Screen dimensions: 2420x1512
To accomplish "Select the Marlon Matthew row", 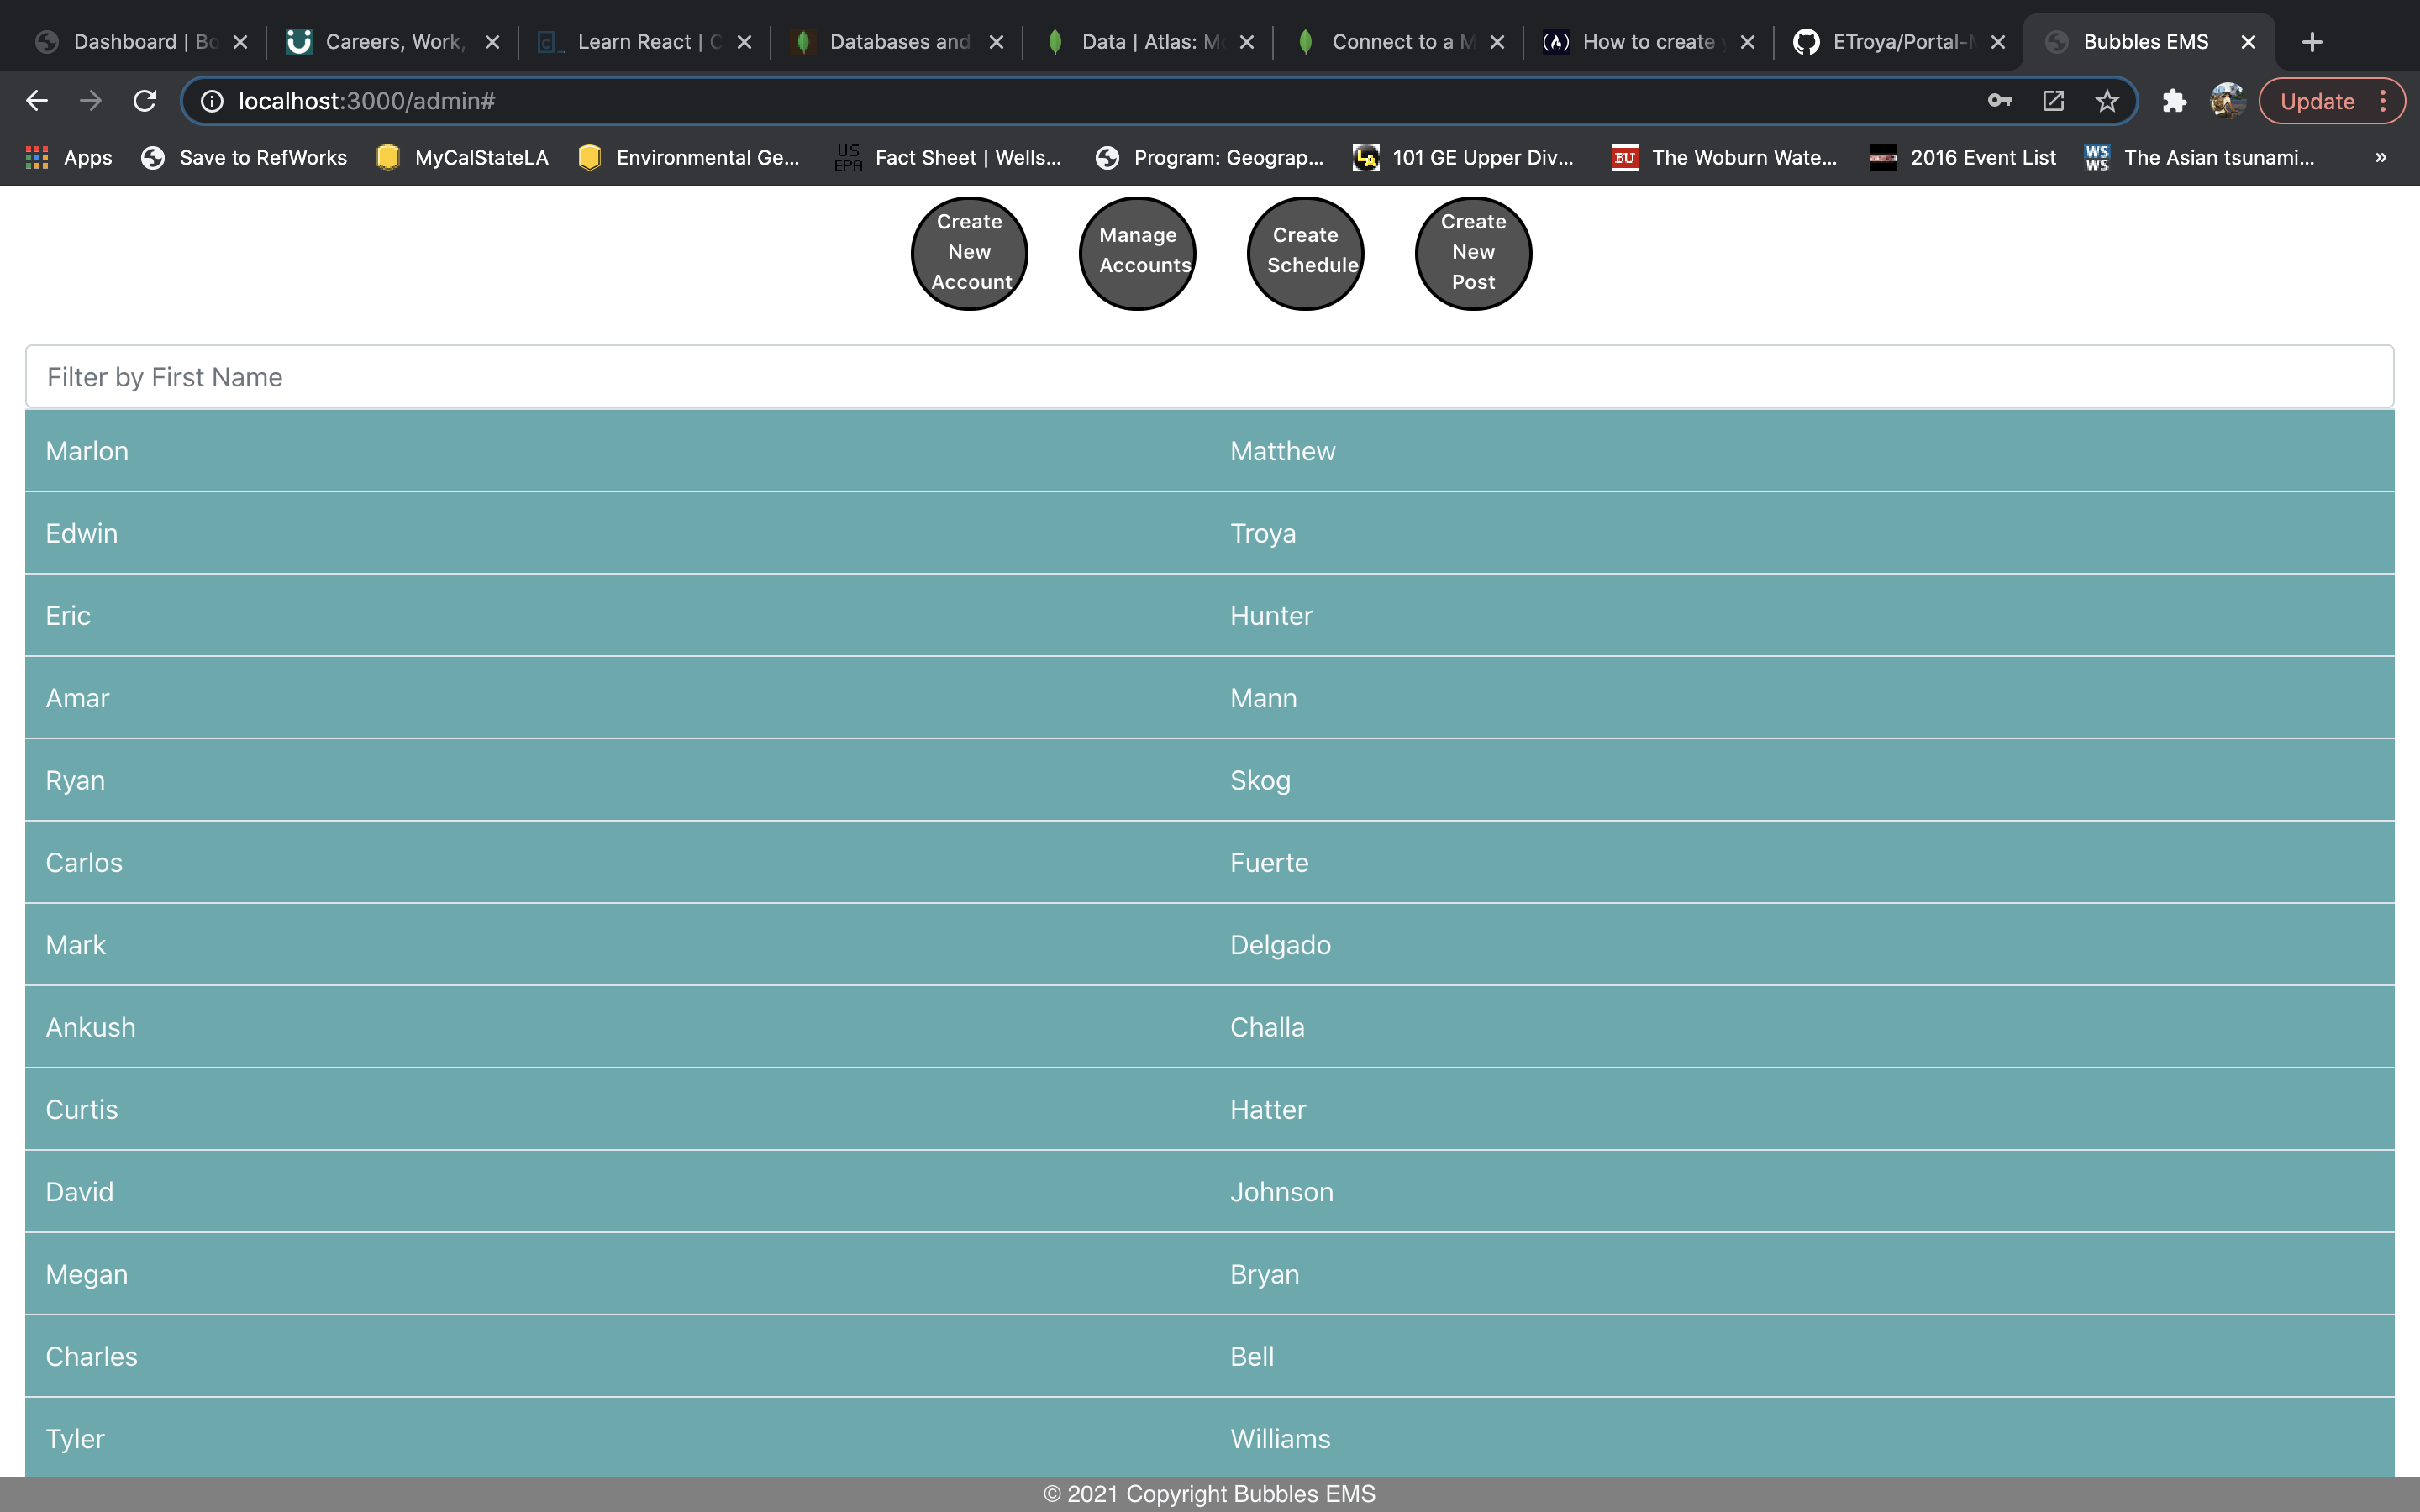I will click(1209, 451).
